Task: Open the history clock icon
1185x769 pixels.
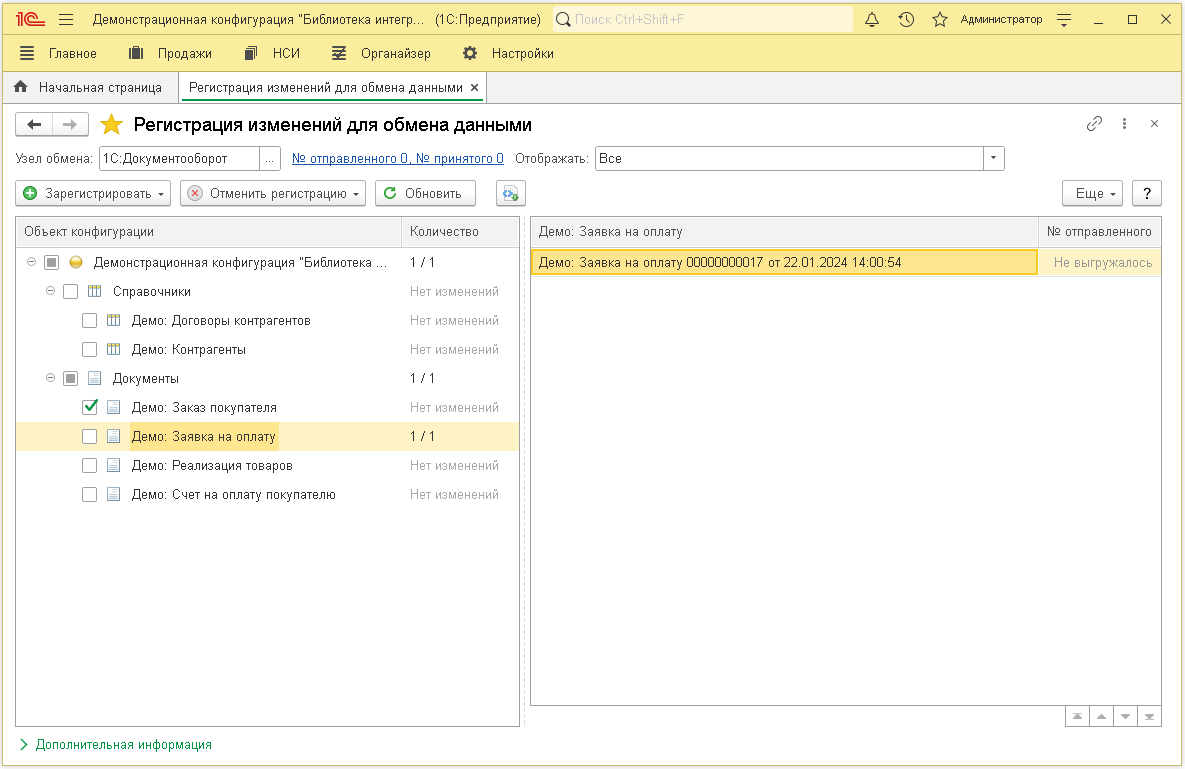Action: pos(906,19)
